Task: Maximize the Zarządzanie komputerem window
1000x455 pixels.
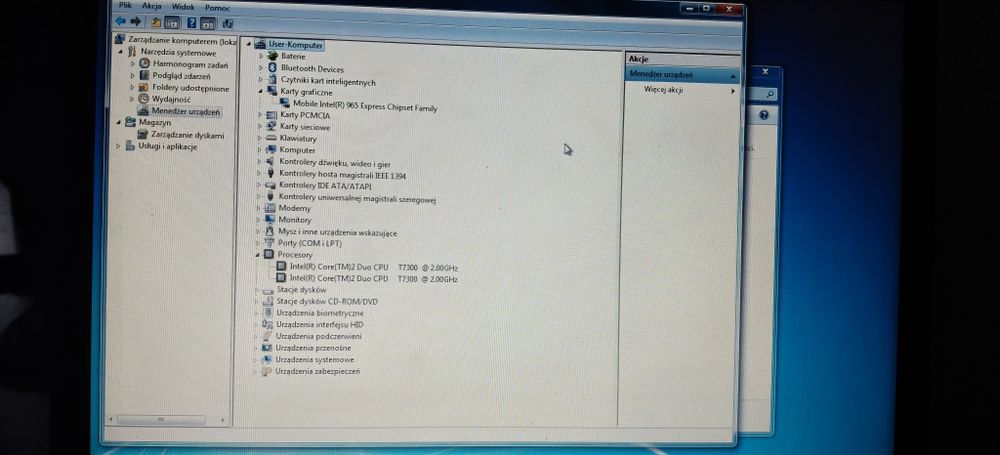Action: [x=706, y=8]
